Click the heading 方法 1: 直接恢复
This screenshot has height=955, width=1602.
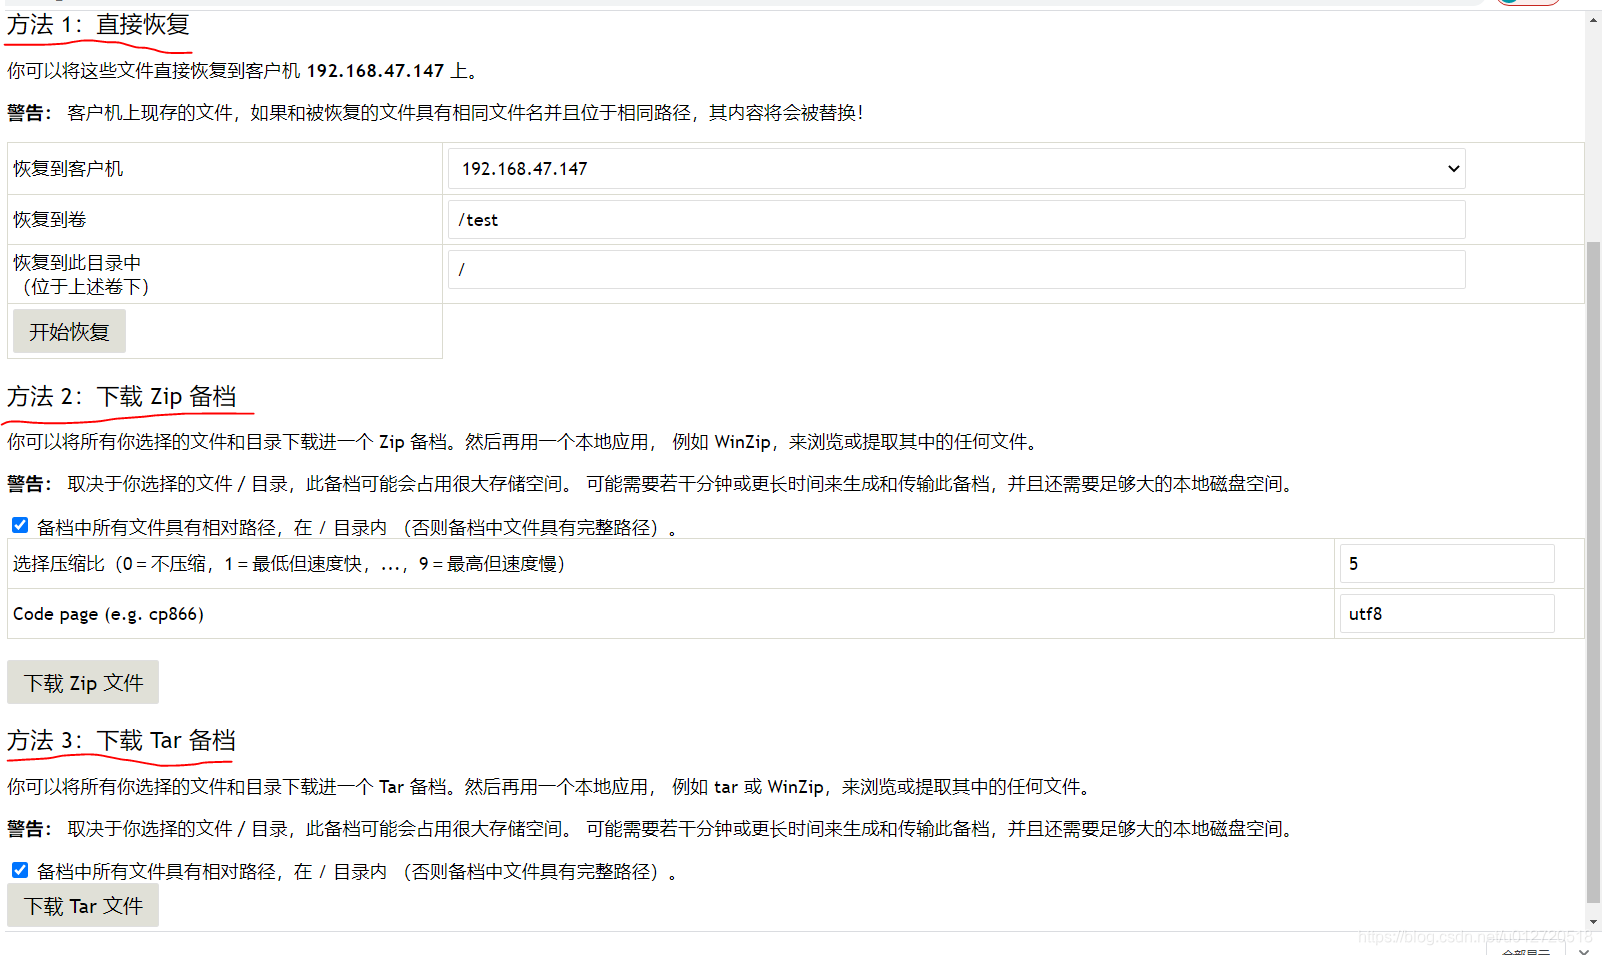[x=98, y=25]
